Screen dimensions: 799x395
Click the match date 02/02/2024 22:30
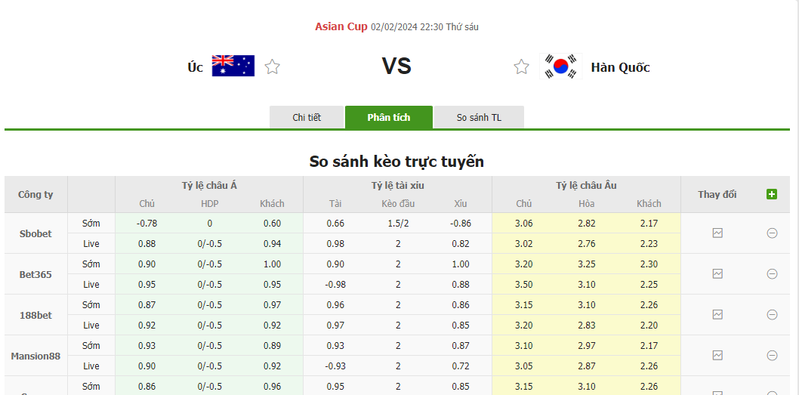(407, 27)
